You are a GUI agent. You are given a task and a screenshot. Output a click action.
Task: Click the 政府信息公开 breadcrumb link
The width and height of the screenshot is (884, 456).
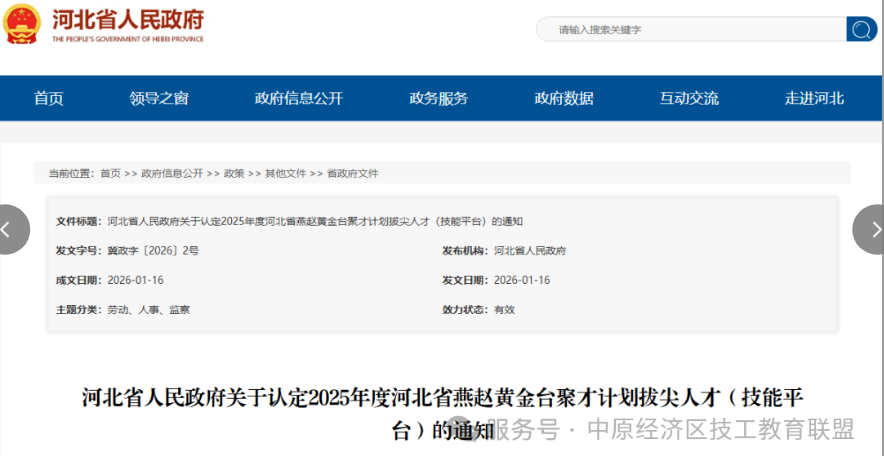tap(172, 173)
